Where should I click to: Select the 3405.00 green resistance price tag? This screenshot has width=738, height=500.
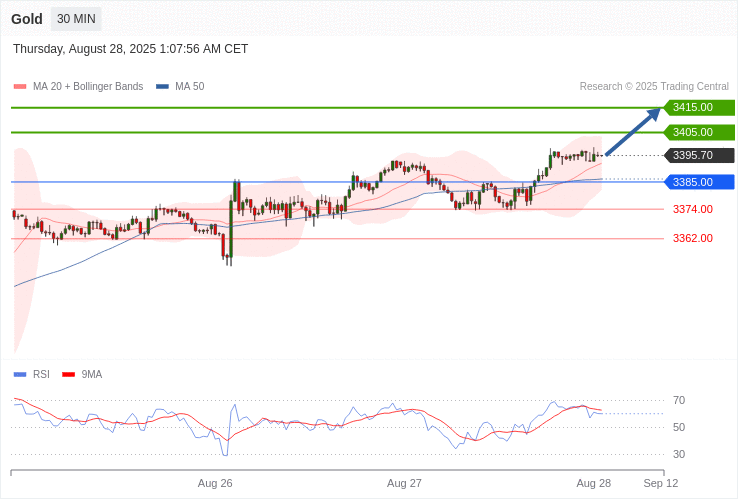tap(698, 132)
